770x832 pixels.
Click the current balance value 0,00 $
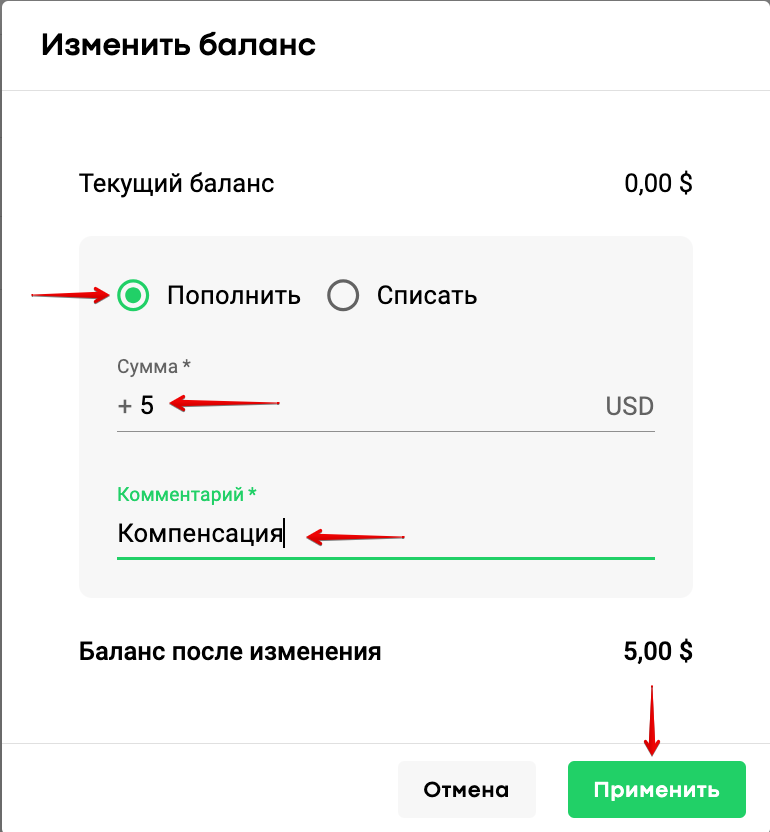(658, 184)
